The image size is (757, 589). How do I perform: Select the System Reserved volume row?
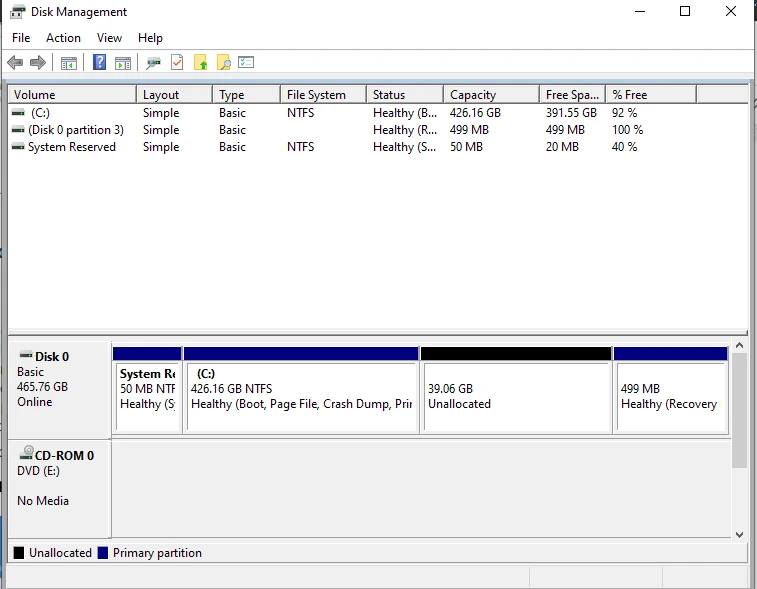click(x=352, y=146)
